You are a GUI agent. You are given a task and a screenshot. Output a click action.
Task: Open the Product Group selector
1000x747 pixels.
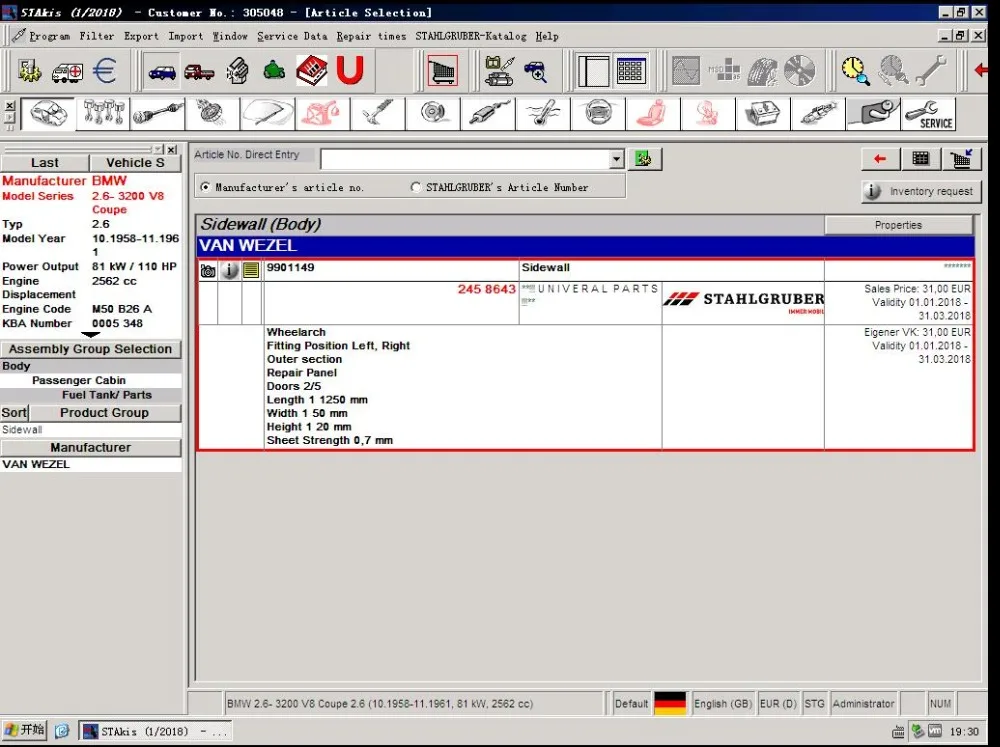[x=105, y=413]
